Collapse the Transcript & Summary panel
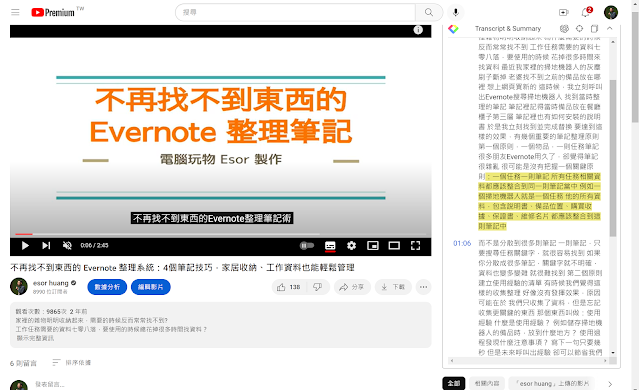The image size is (639, 390). coord(610,29)
